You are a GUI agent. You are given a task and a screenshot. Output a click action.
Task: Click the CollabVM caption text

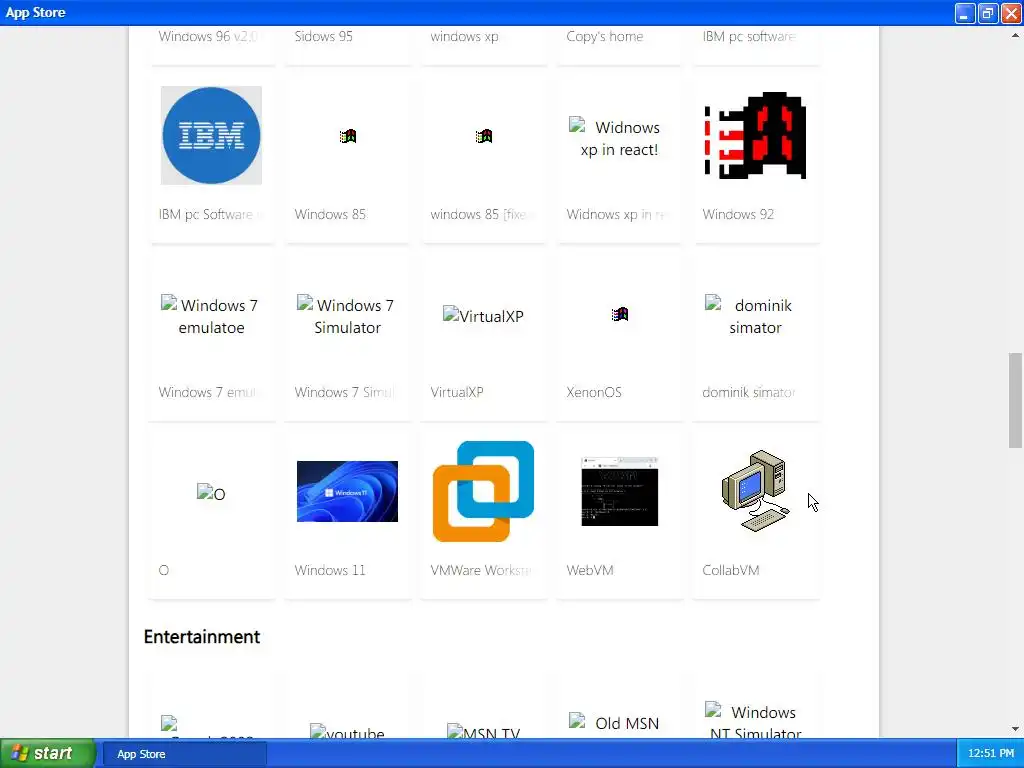(x=731, y=570)
